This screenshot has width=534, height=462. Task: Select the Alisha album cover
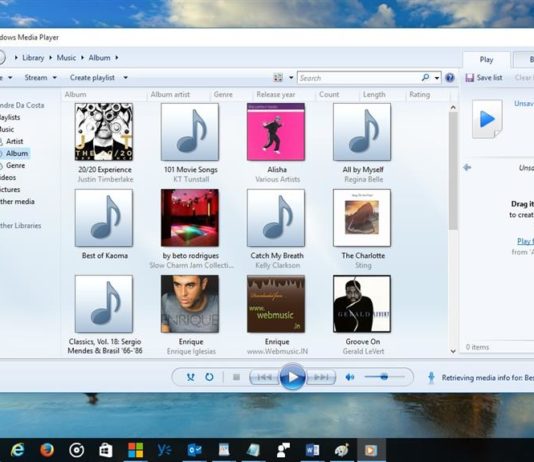point(276,132)
